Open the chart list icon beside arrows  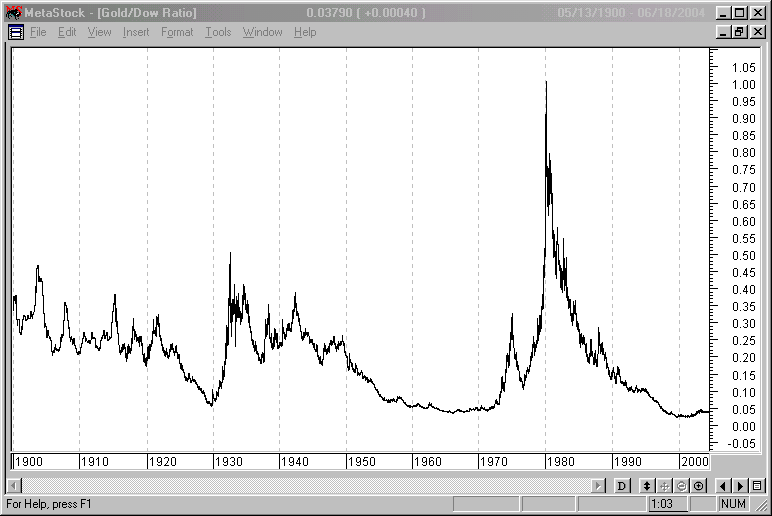coord(758,486)
